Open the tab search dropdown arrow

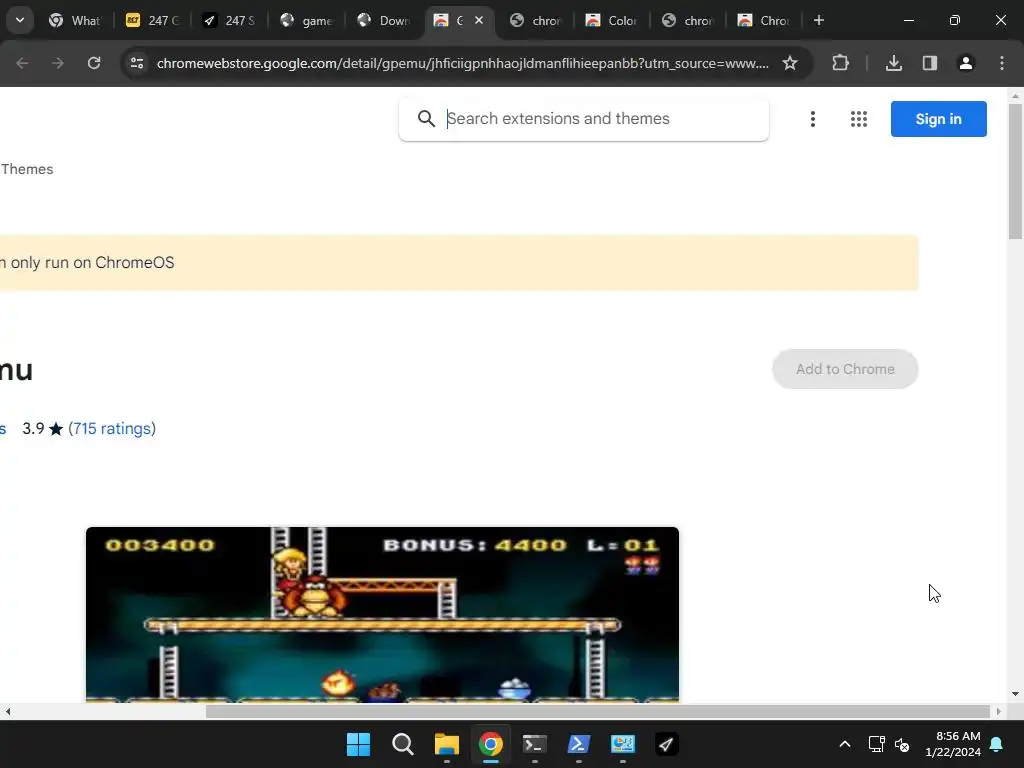tap(20, 20)
